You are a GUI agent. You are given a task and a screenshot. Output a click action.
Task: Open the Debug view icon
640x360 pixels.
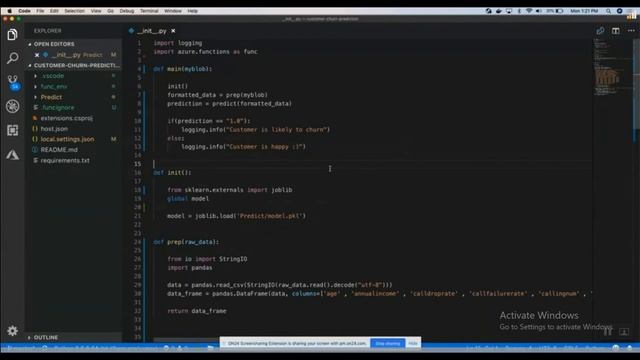(x=13, y=107)
